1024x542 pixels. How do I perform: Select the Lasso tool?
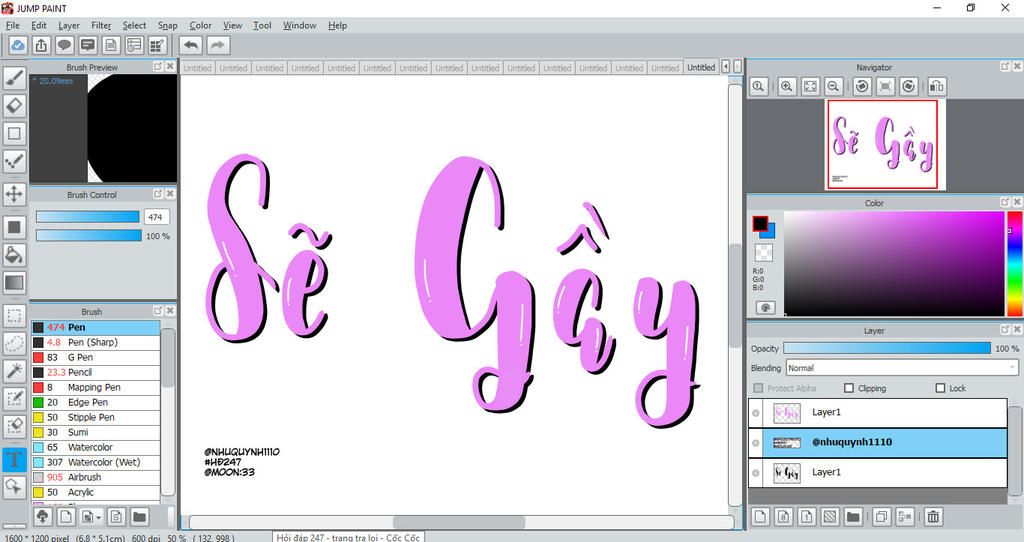14,343
